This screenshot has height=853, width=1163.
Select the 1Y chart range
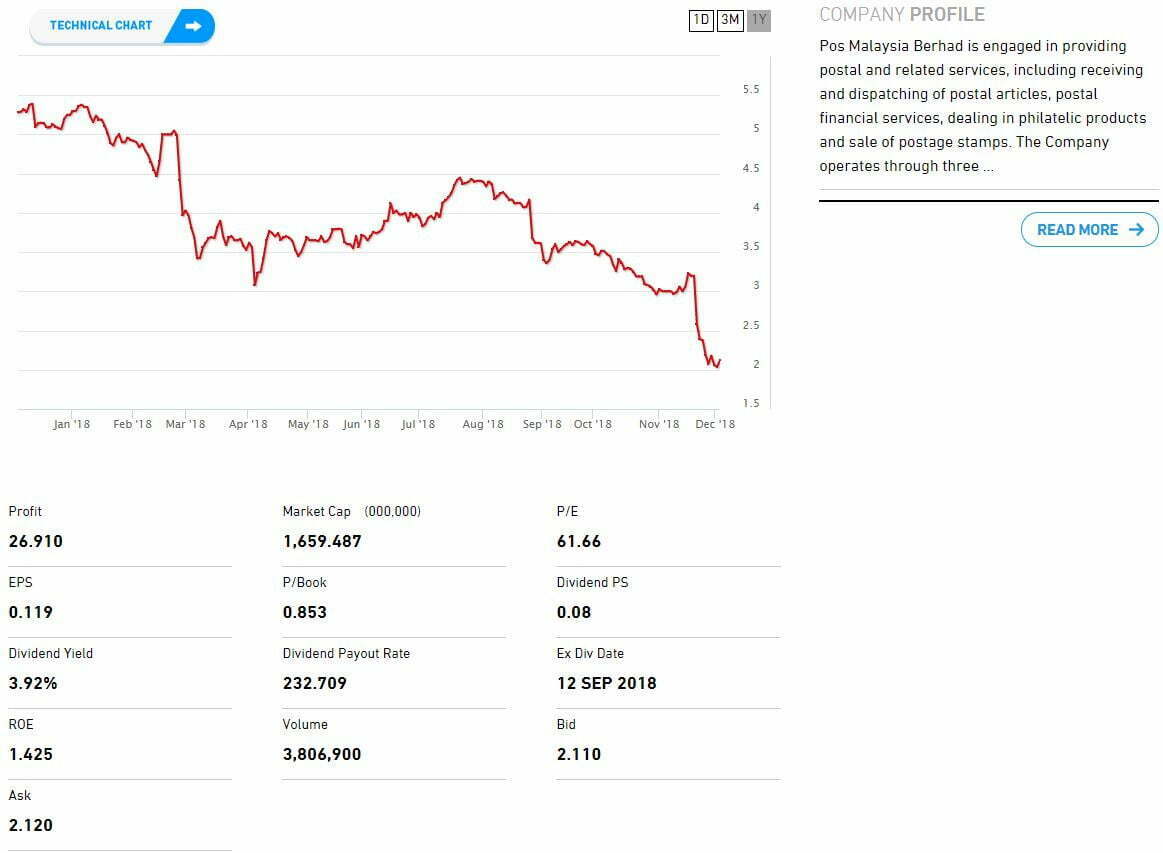[759, 20]
